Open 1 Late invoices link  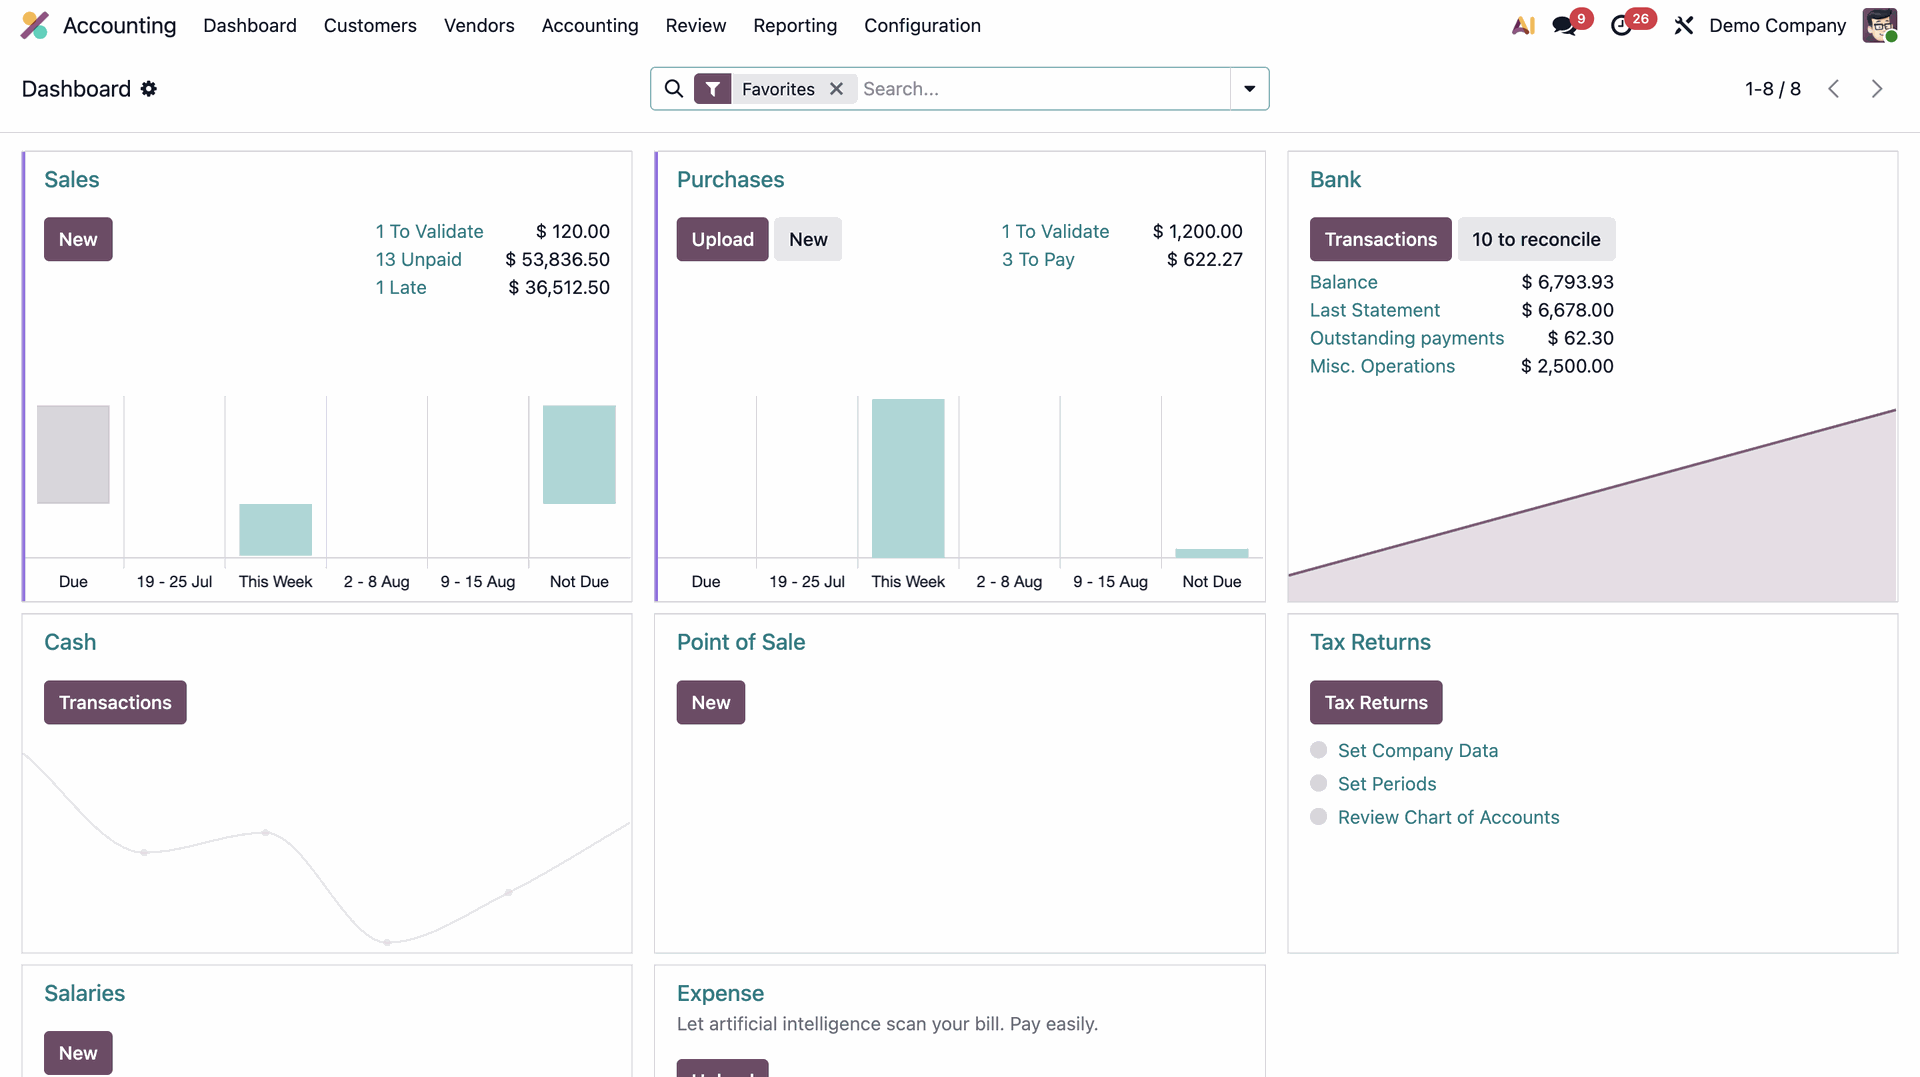tap(401, 287)
